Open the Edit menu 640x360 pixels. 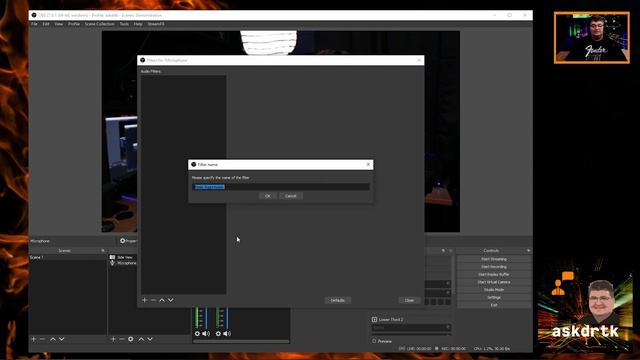click(x=46, y=24)
